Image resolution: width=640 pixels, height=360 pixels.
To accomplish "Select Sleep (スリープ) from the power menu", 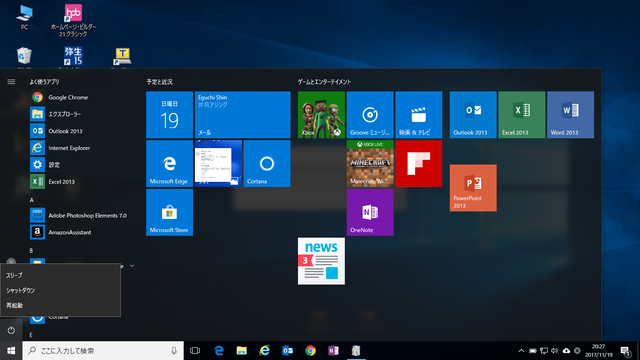I will [x=60, y=276].
